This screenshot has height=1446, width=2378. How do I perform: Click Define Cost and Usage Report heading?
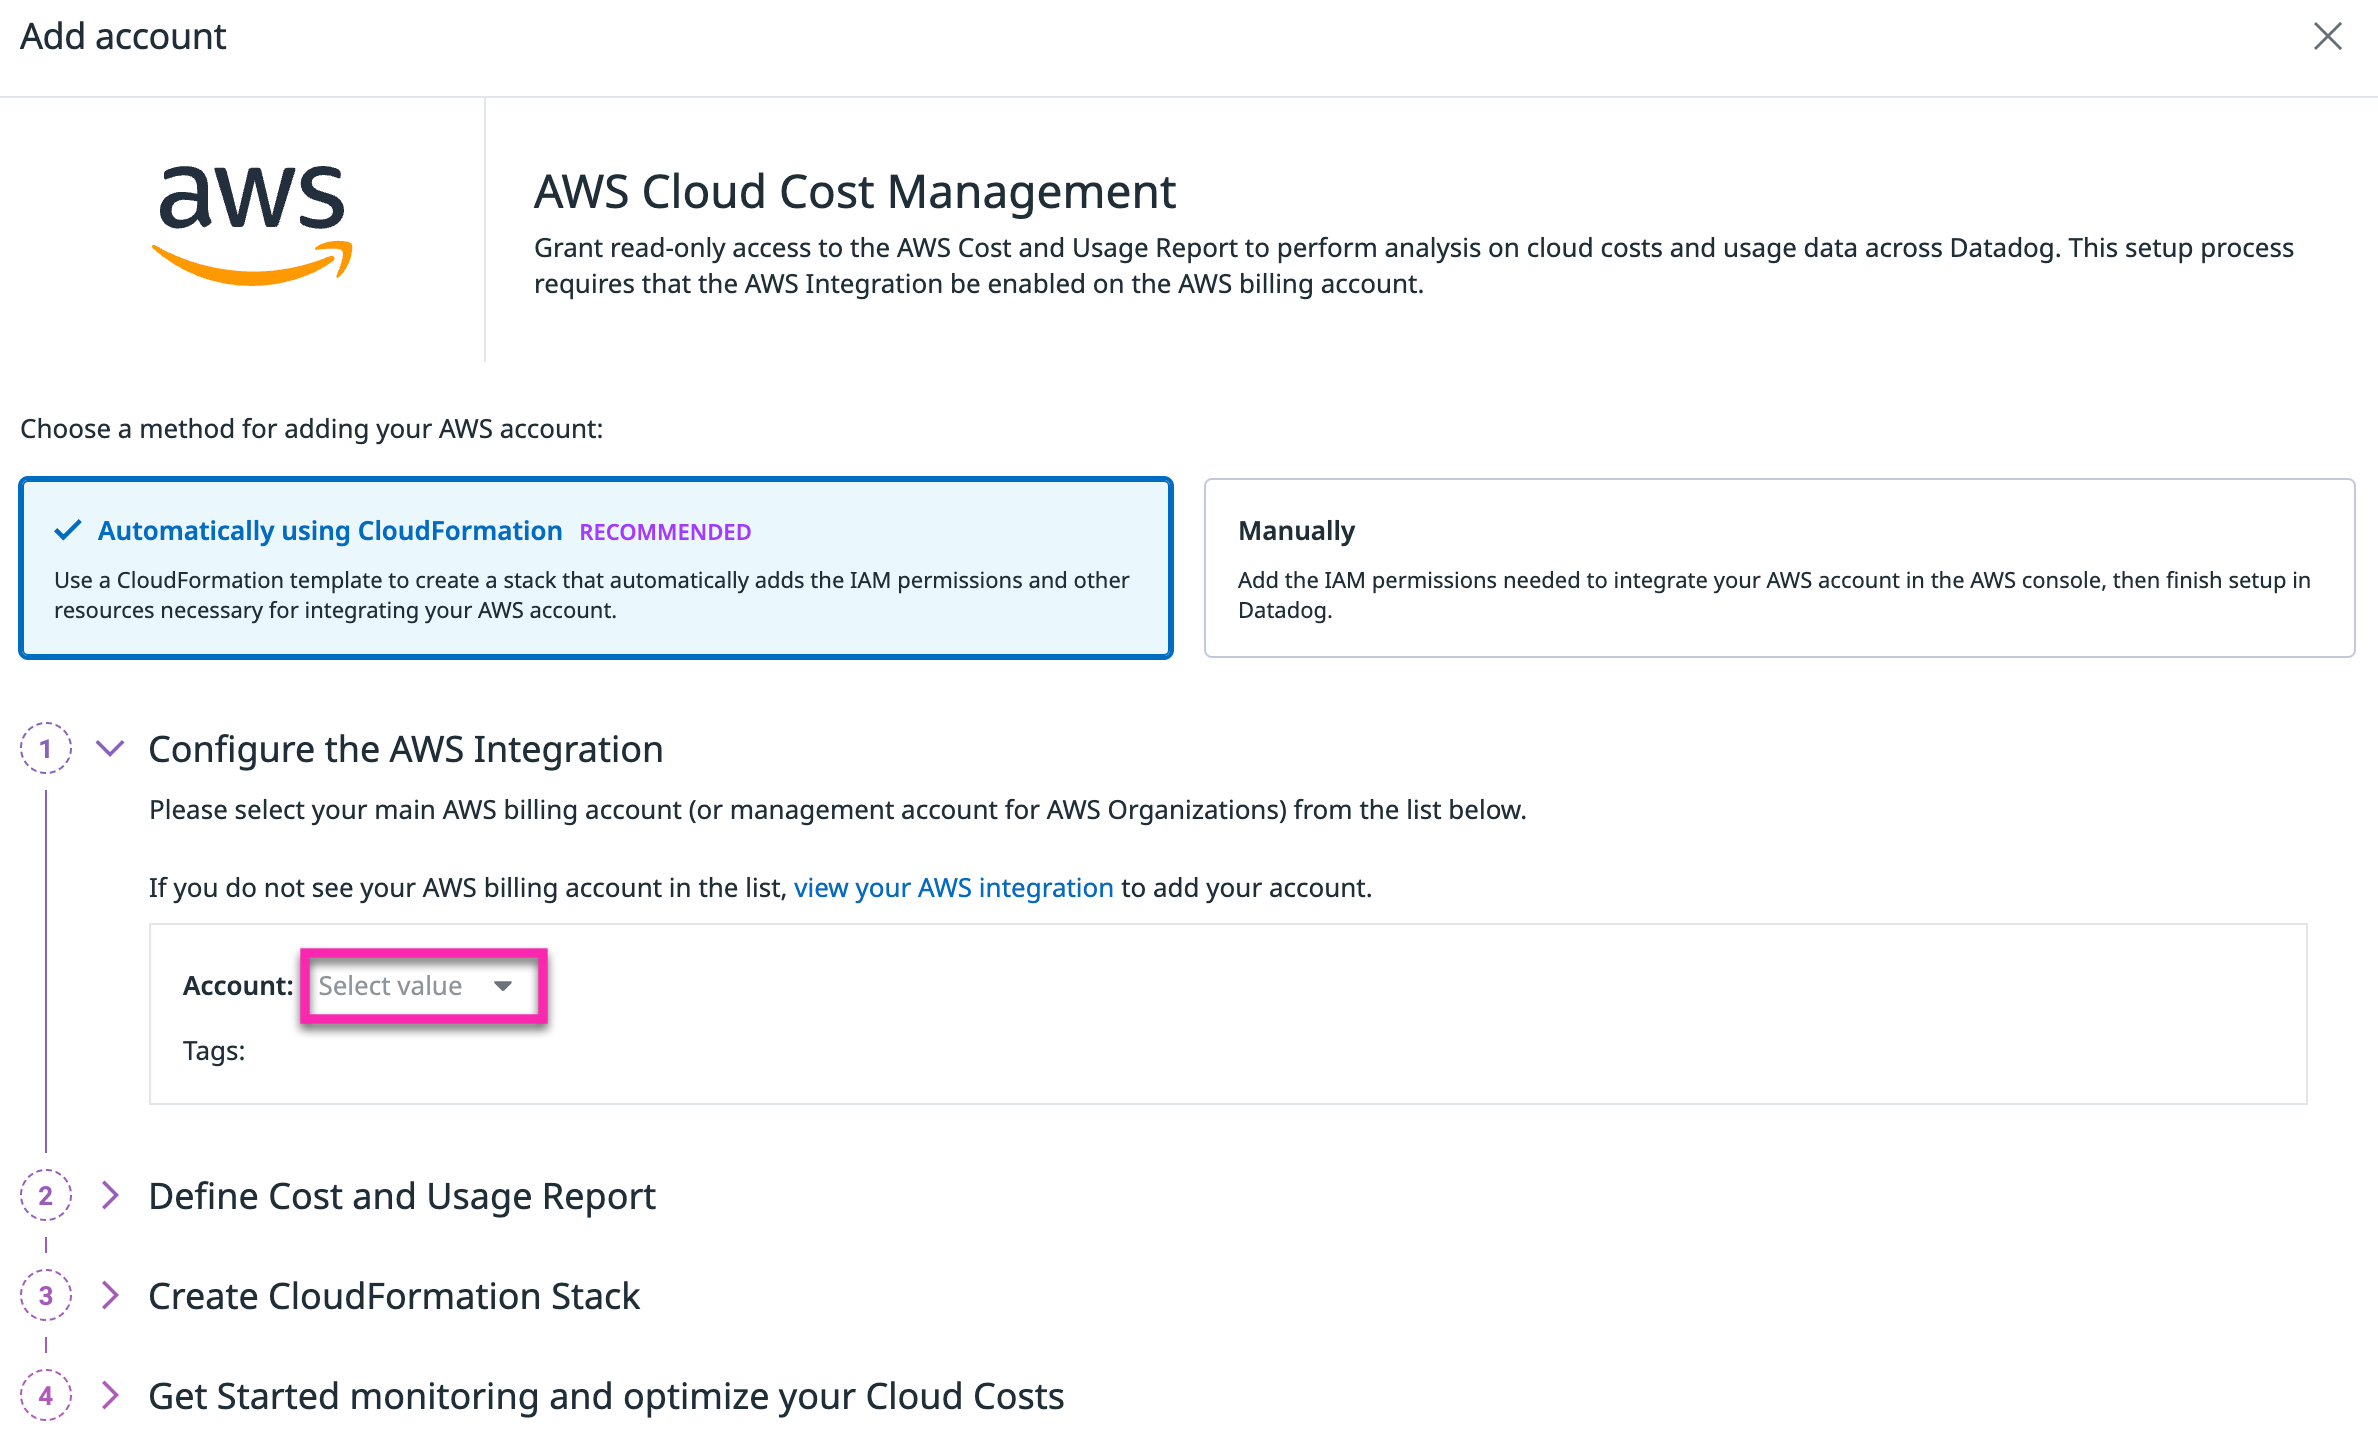coord(401,1196)
